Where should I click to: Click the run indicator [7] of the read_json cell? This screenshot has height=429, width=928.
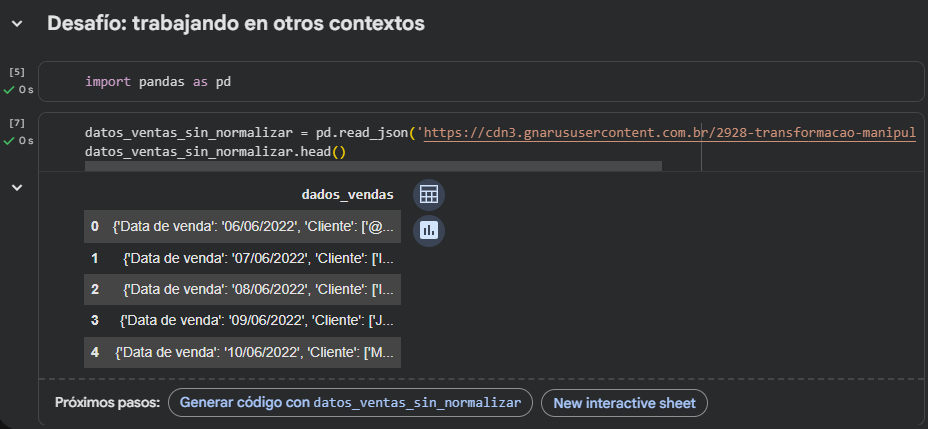point(17,123)
